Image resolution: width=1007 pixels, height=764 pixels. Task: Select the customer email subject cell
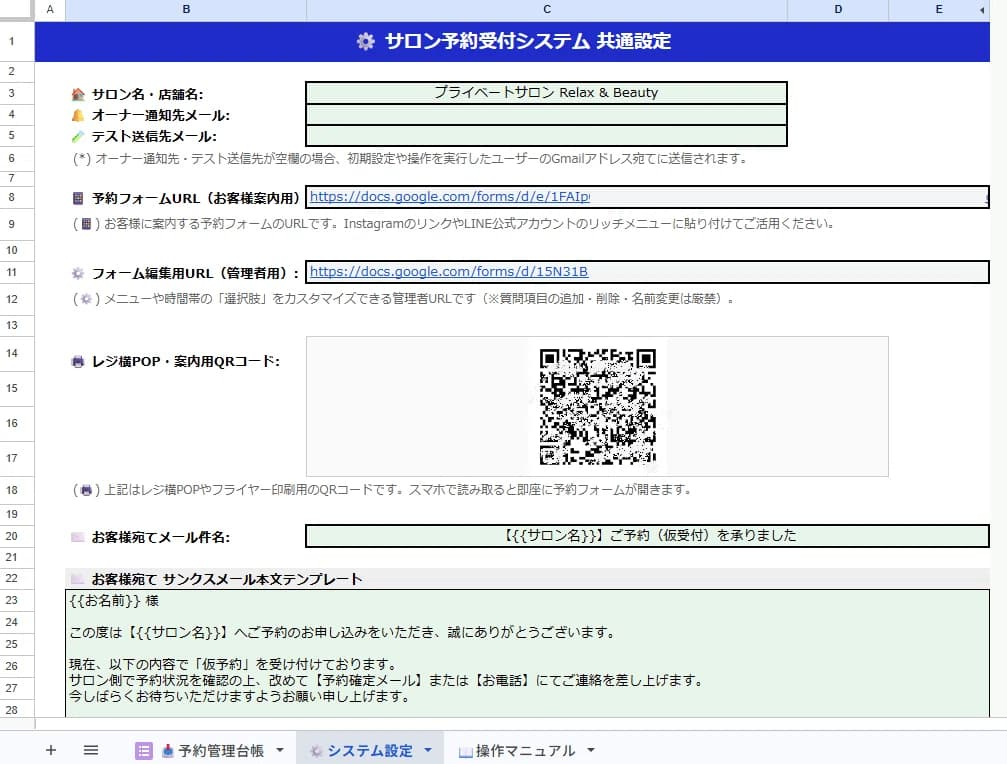[647, 535]
